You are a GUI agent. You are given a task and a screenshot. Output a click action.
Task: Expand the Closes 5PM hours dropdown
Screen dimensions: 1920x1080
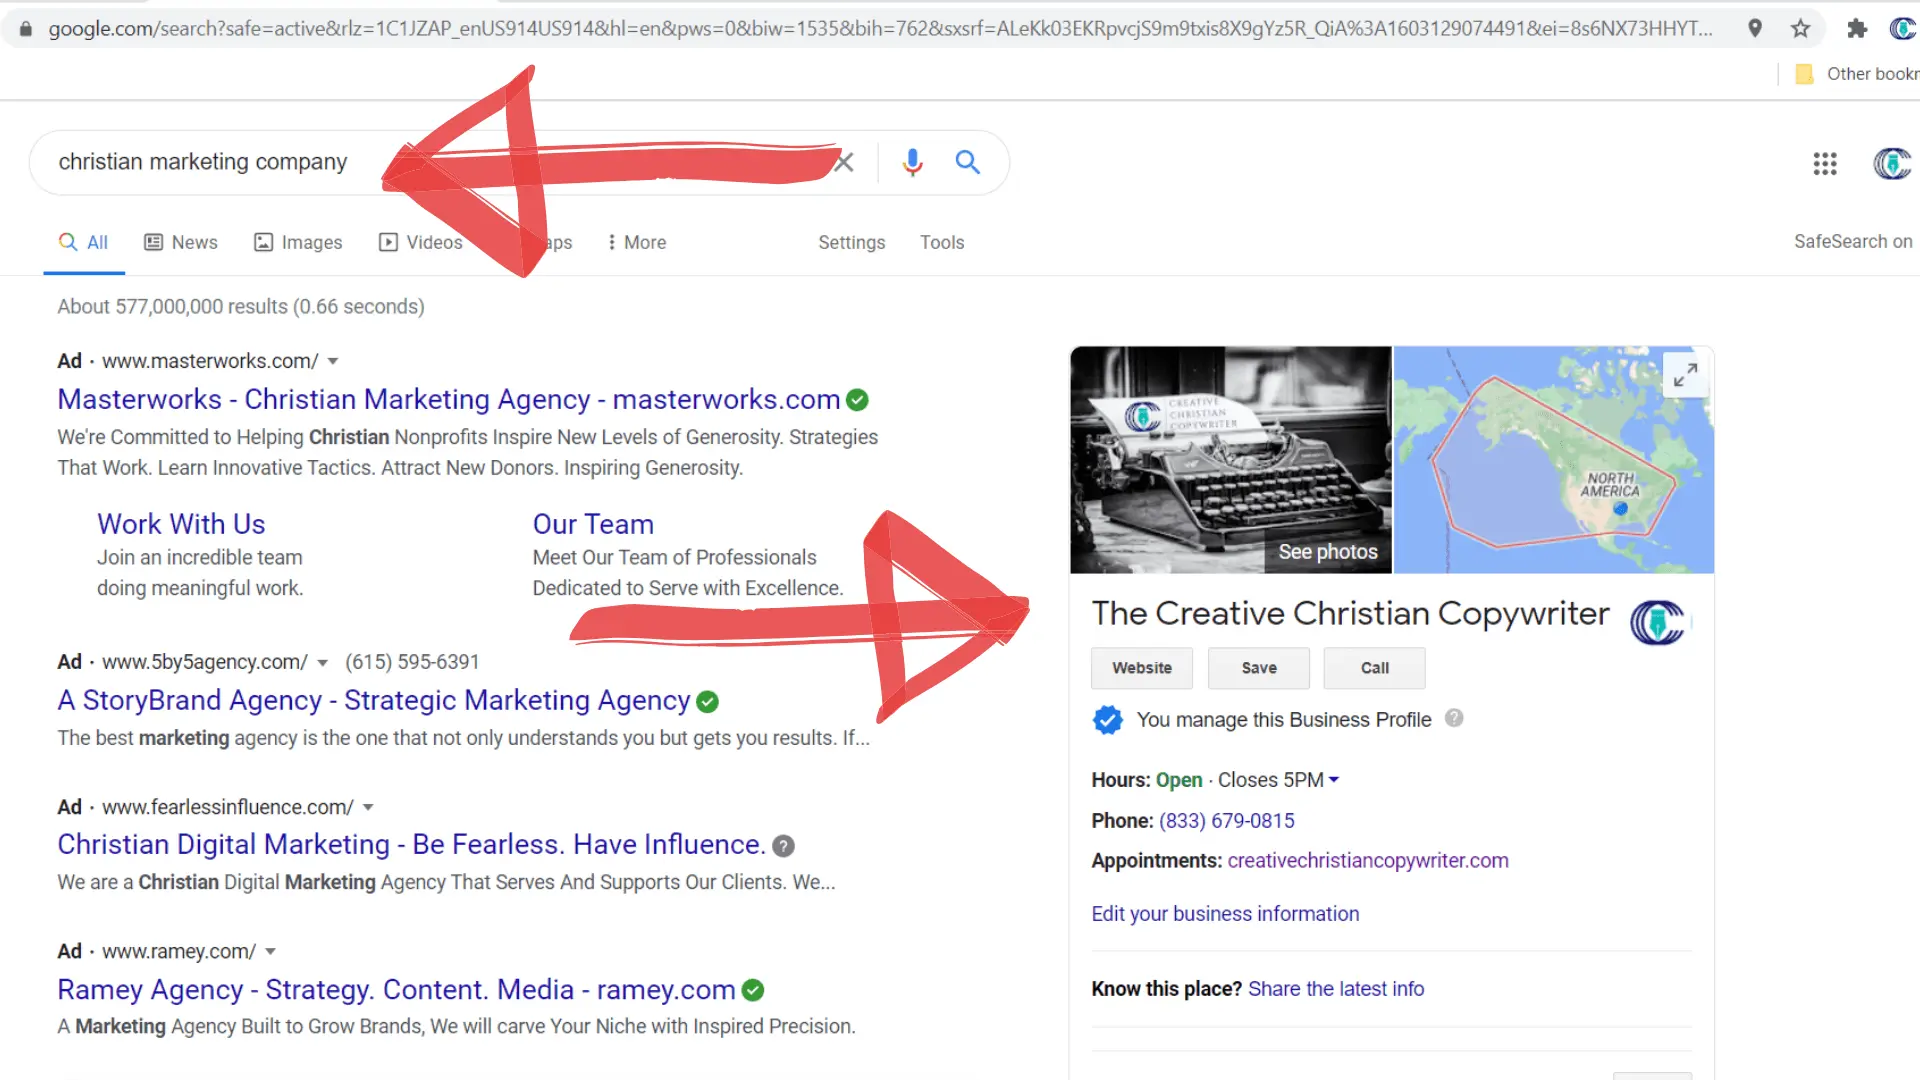point(1334,780)
